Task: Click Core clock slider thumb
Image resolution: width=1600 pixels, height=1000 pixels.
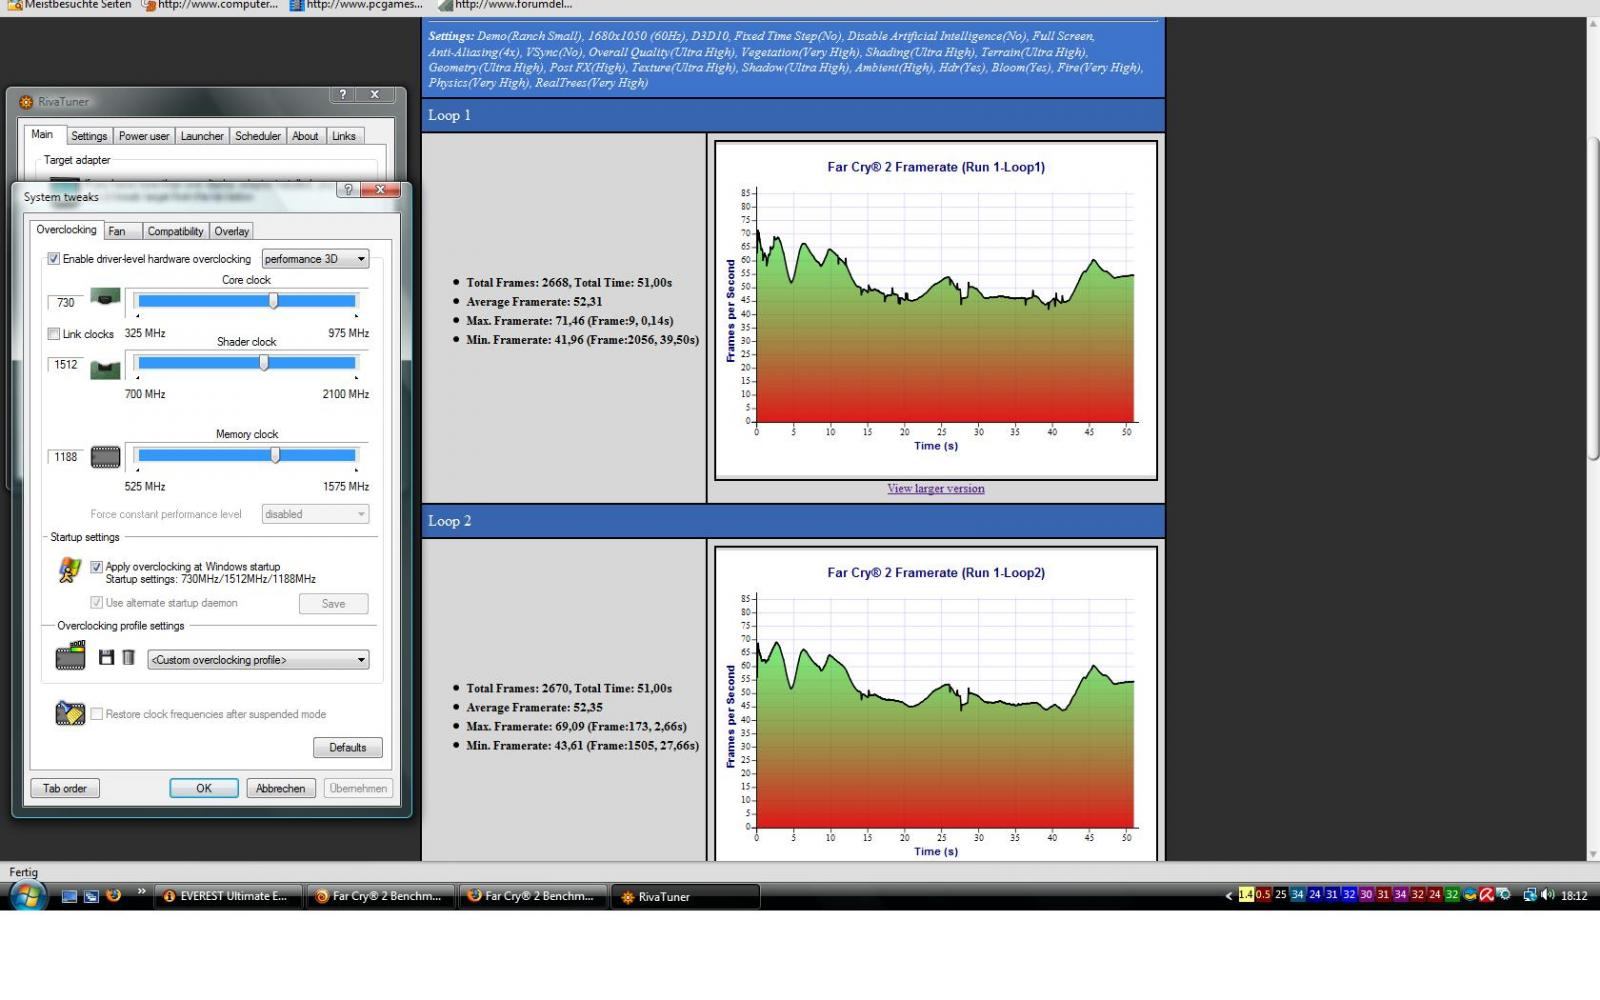Action: click(x=273, y=301)
